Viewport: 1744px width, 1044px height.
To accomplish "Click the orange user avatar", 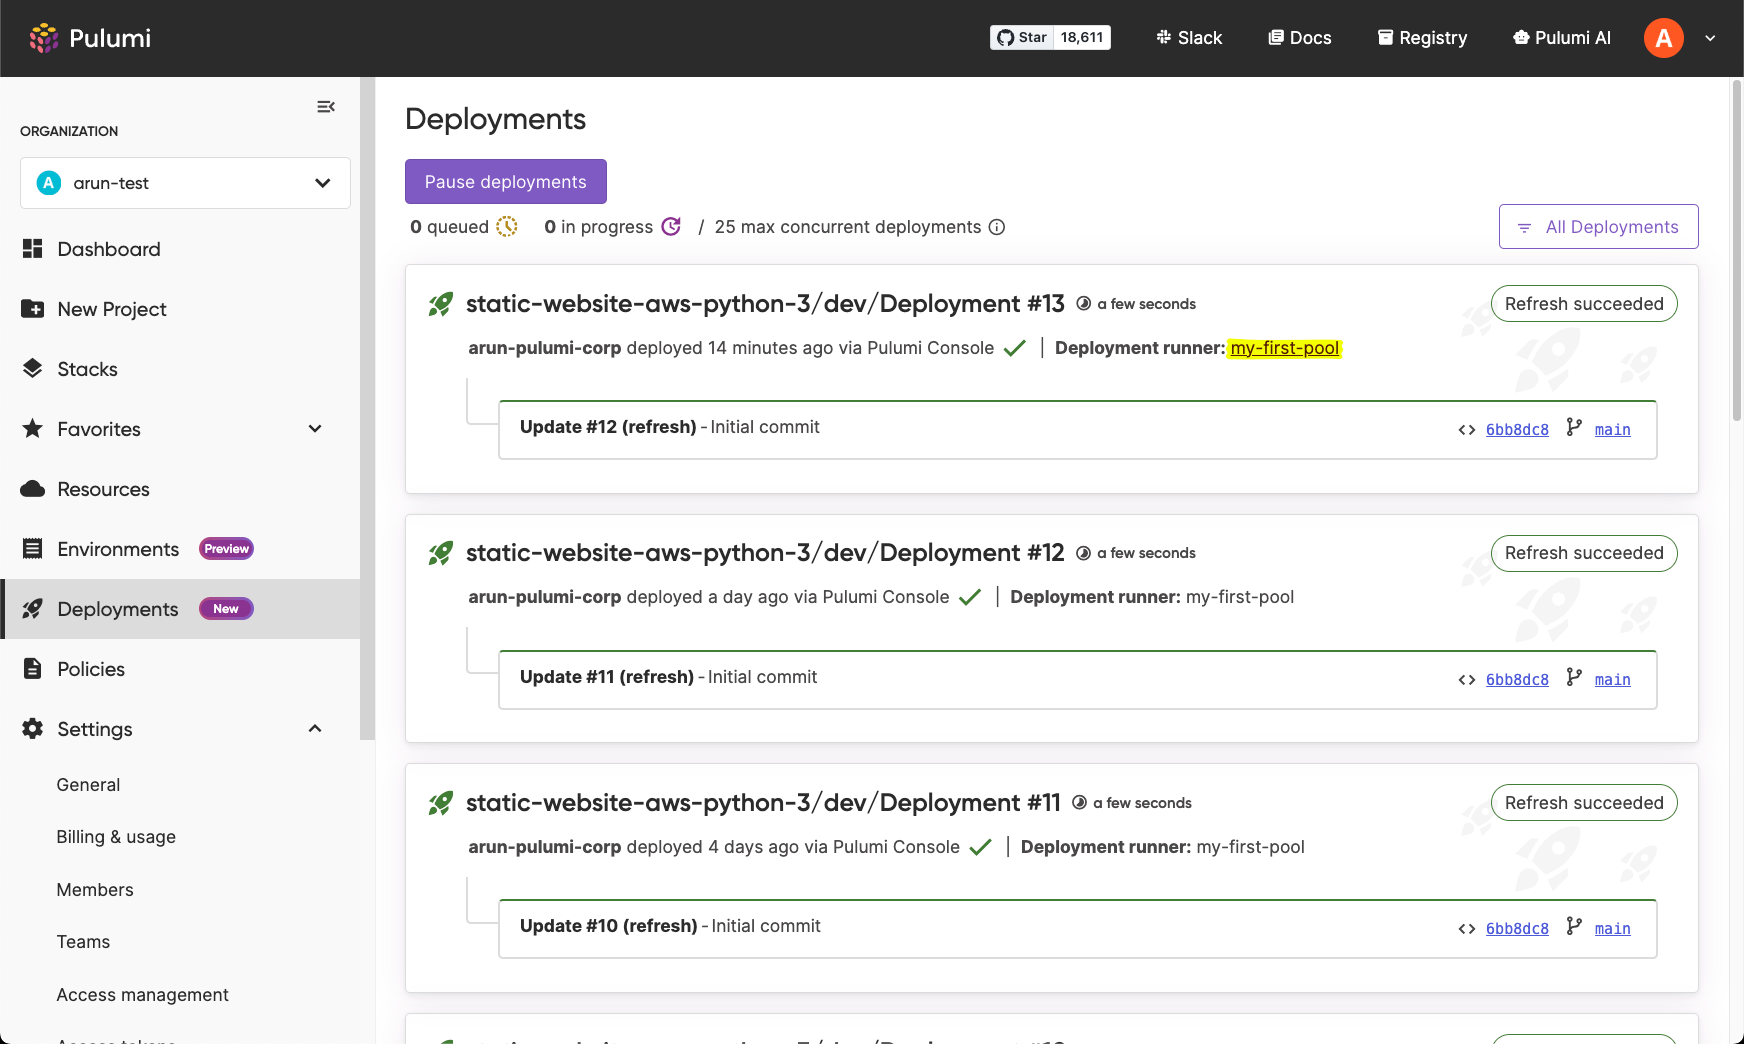I will [1664, 38].
